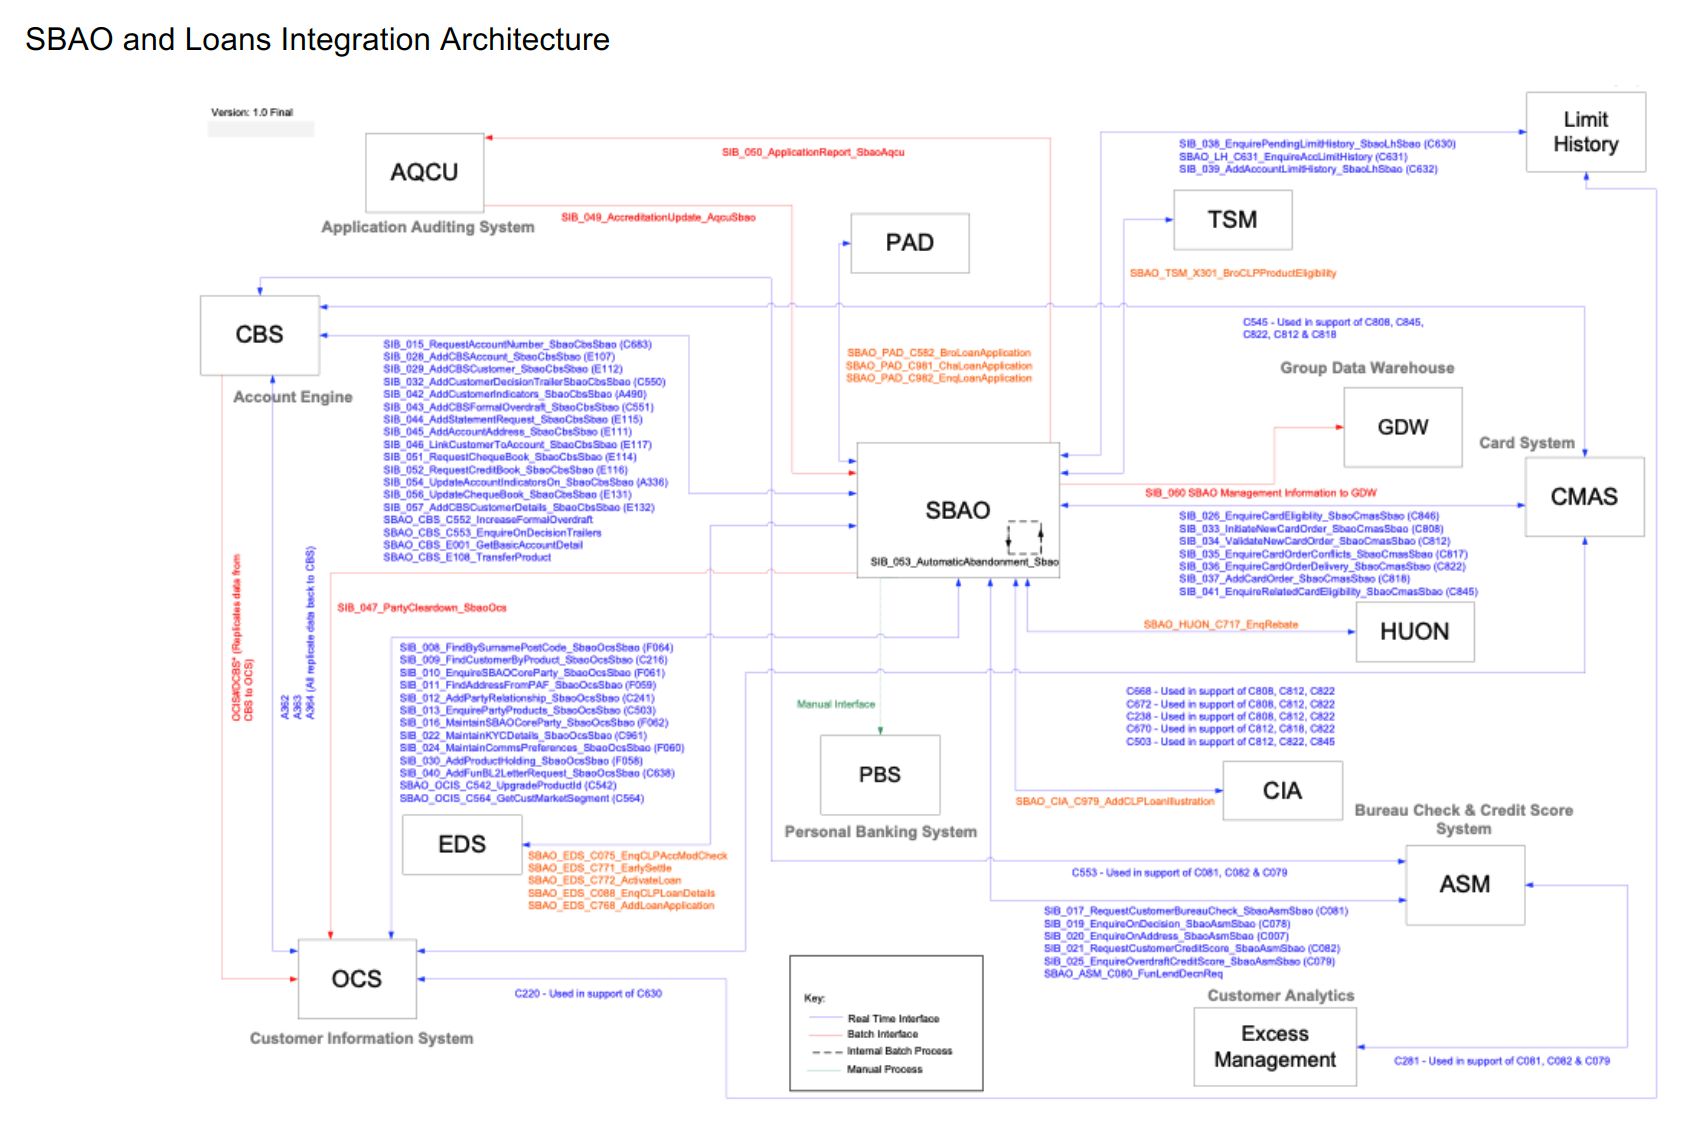Click the Real Time Interface key entry
Screen dimensions: 1696x1130
pyautogui.click(x=893, y=1018)
